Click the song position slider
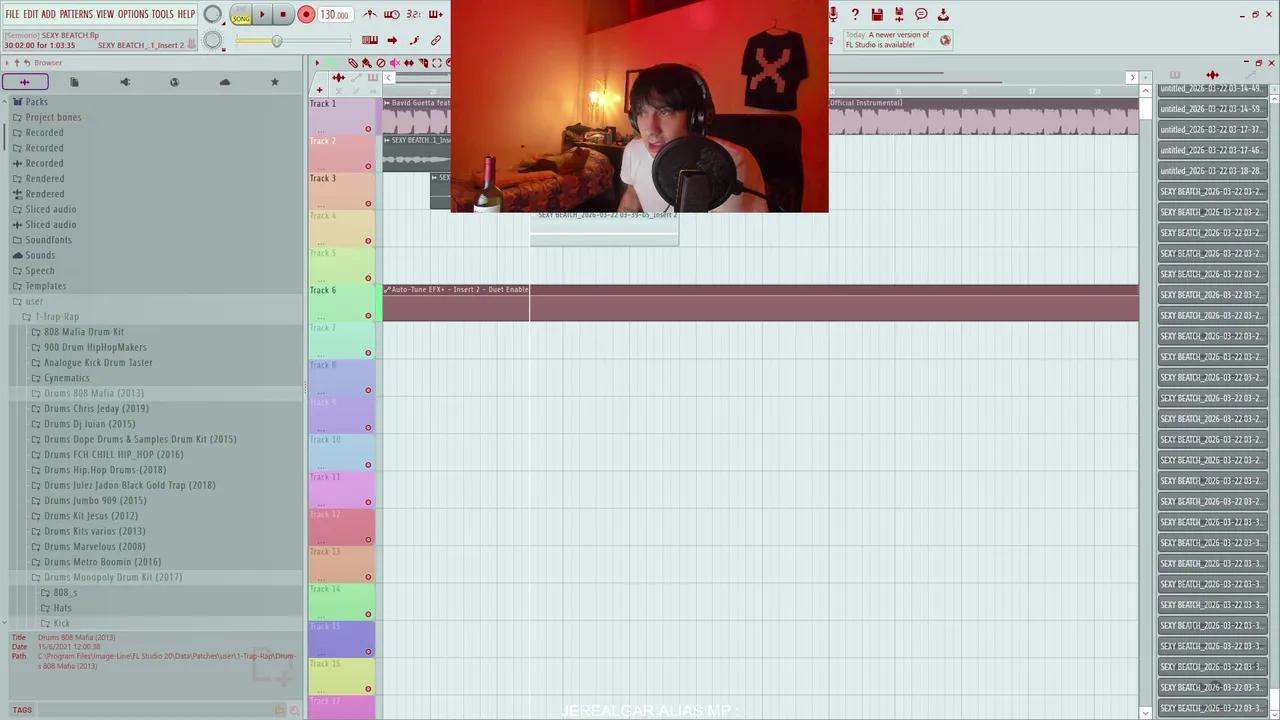 293,40
